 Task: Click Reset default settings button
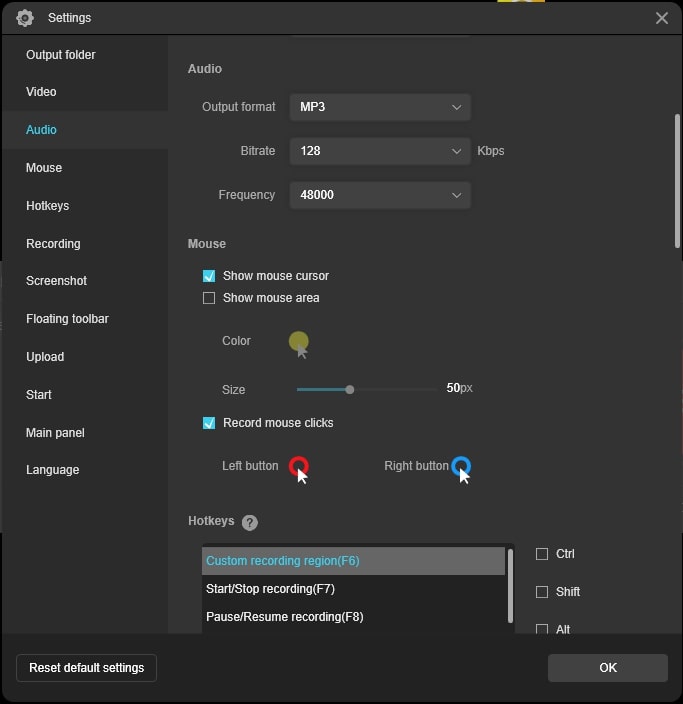point(86,668)
